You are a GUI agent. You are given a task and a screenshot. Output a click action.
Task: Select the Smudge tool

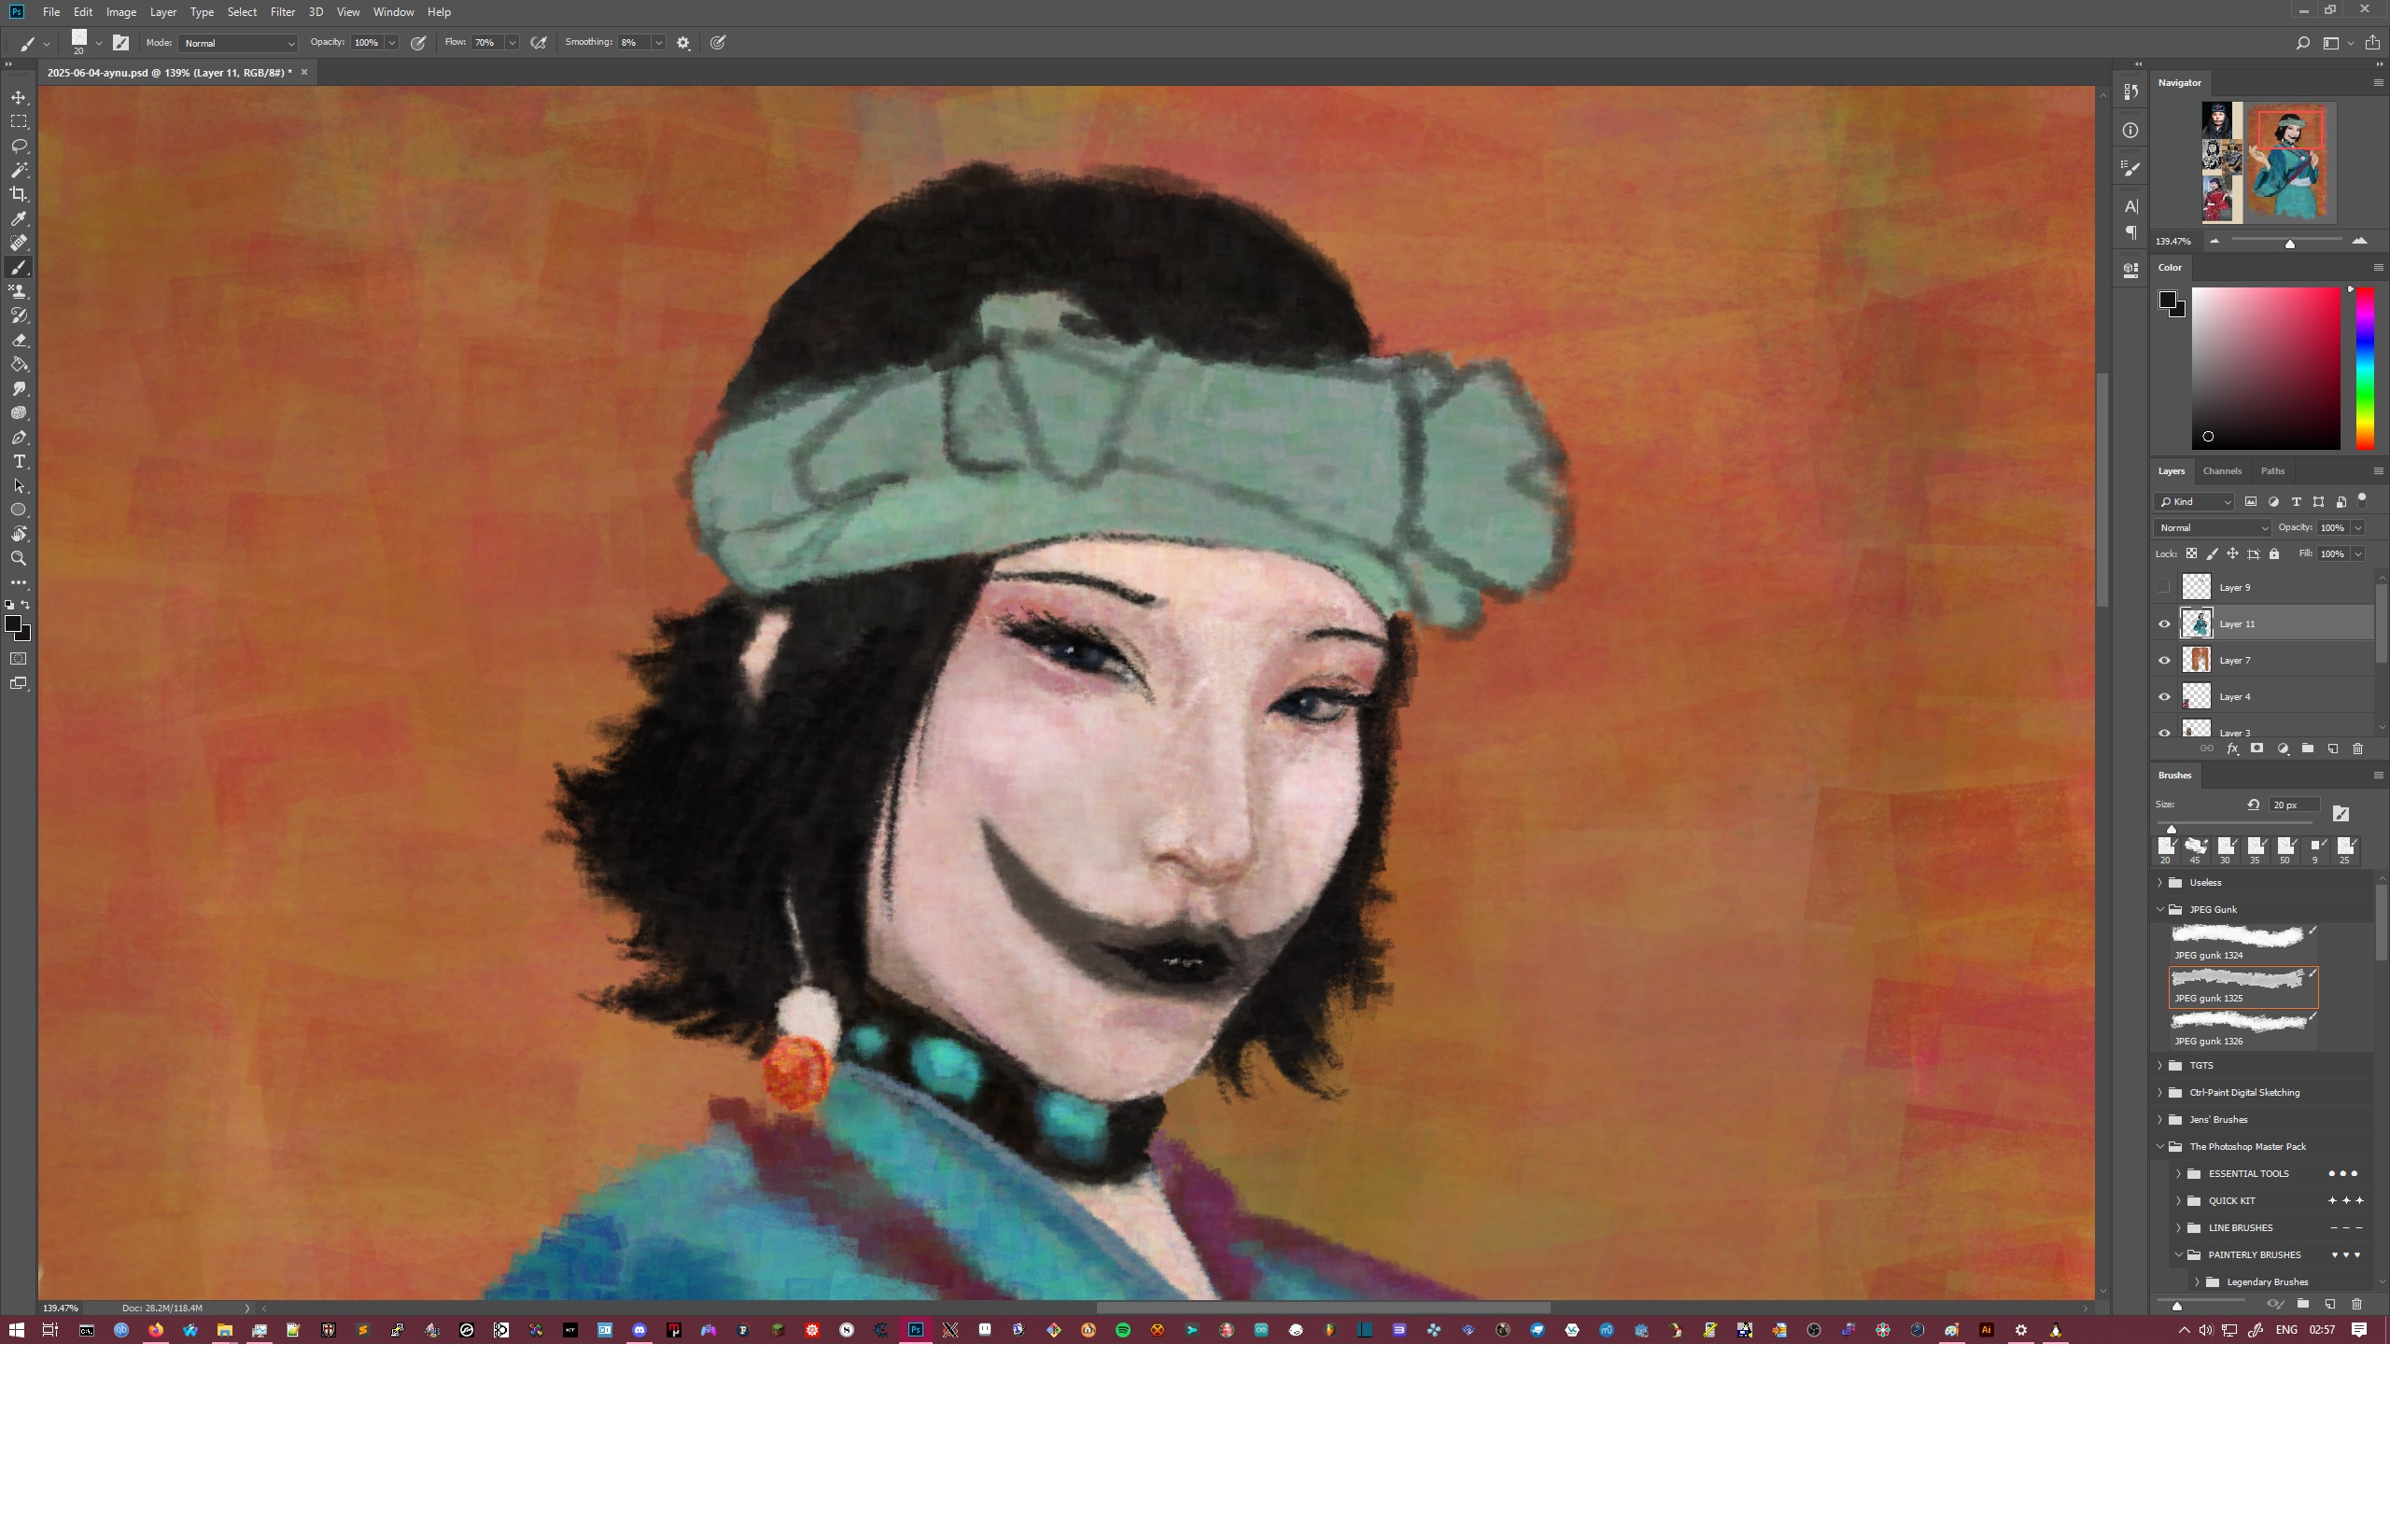pyautogui.click(x=19, y=388)
